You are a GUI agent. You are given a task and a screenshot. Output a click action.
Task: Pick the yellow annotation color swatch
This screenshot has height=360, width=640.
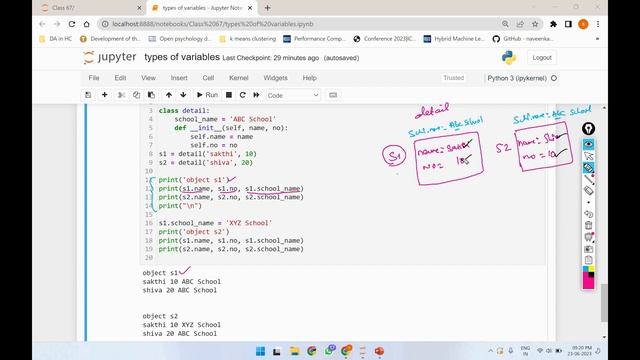click(592, 269)
